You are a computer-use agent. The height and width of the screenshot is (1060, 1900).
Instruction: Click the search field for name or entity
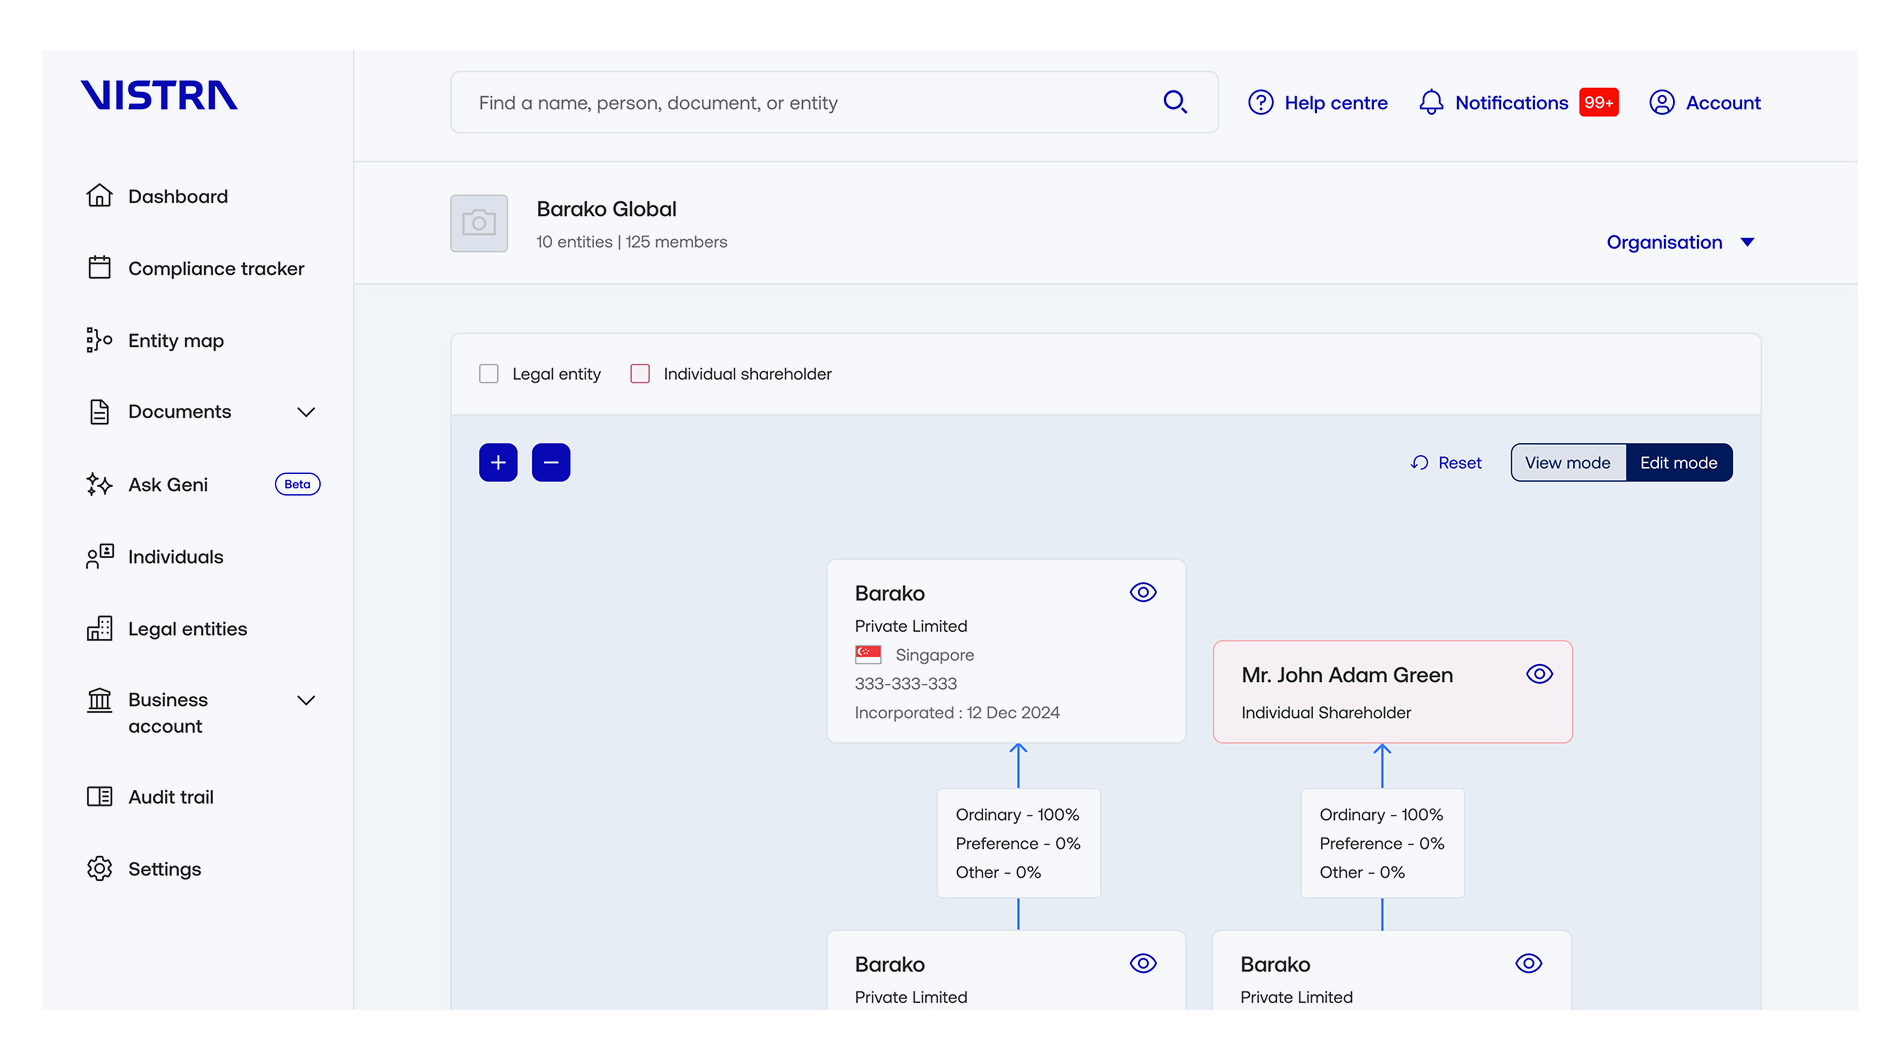pos(834,102)
